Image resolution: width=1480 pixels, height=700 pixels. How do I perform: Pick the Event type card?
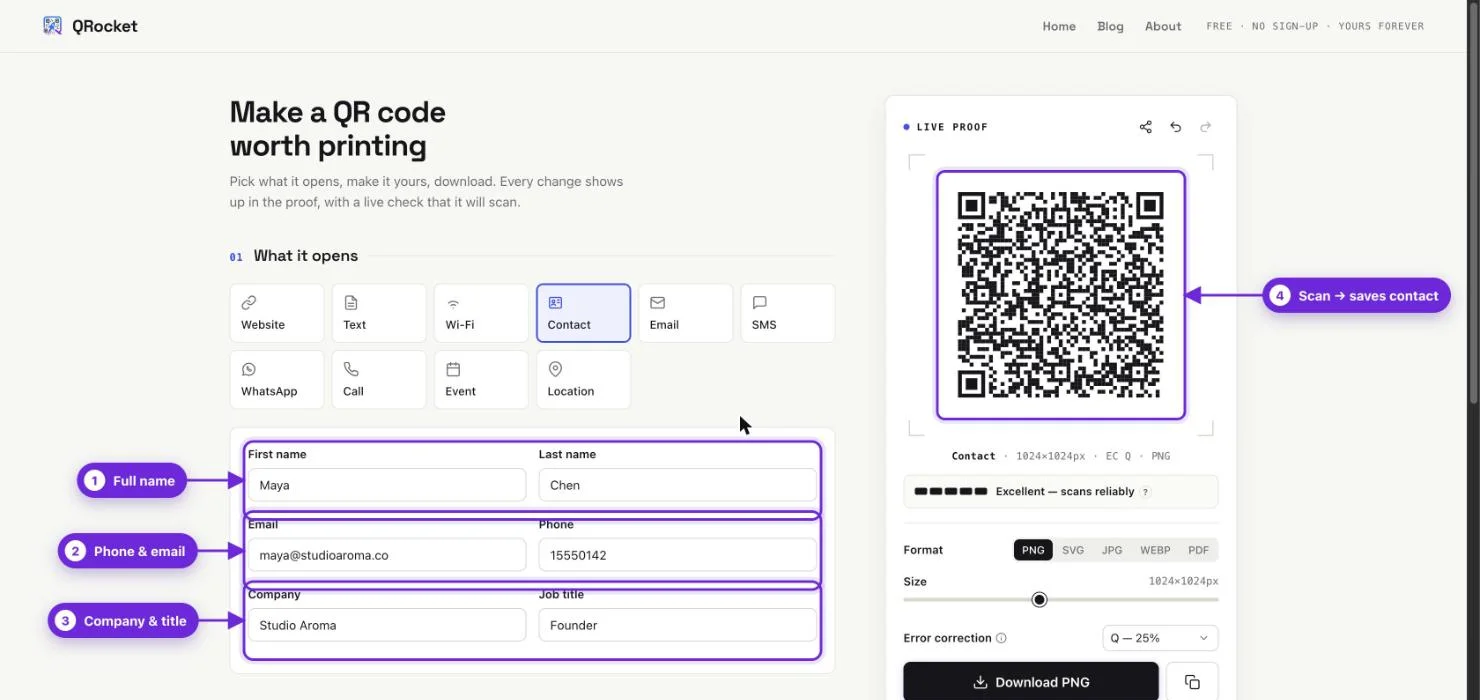481,379
